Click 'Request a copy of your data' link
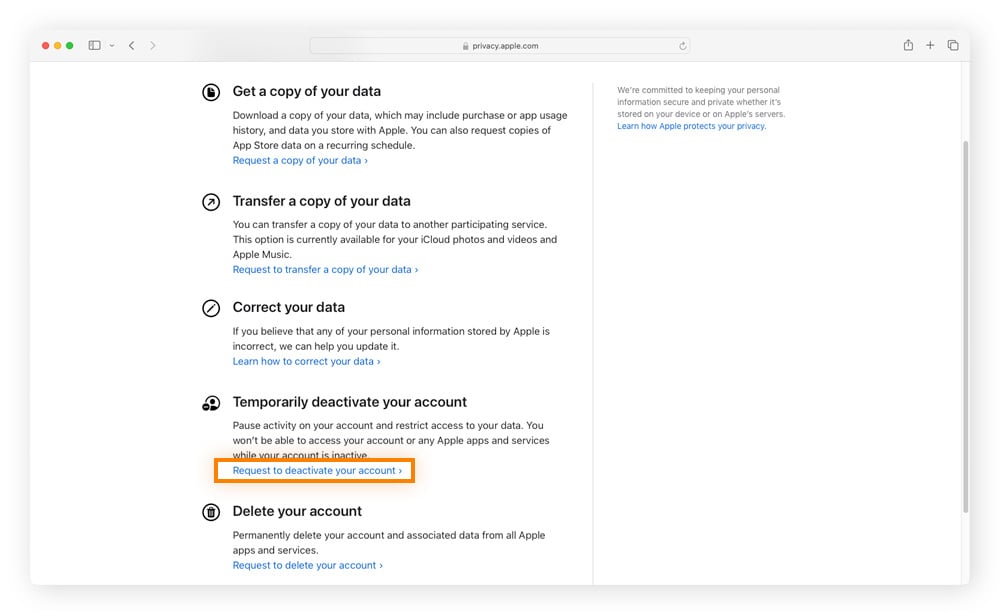Viewport: 1000px width, 615px height. (299, 160)
